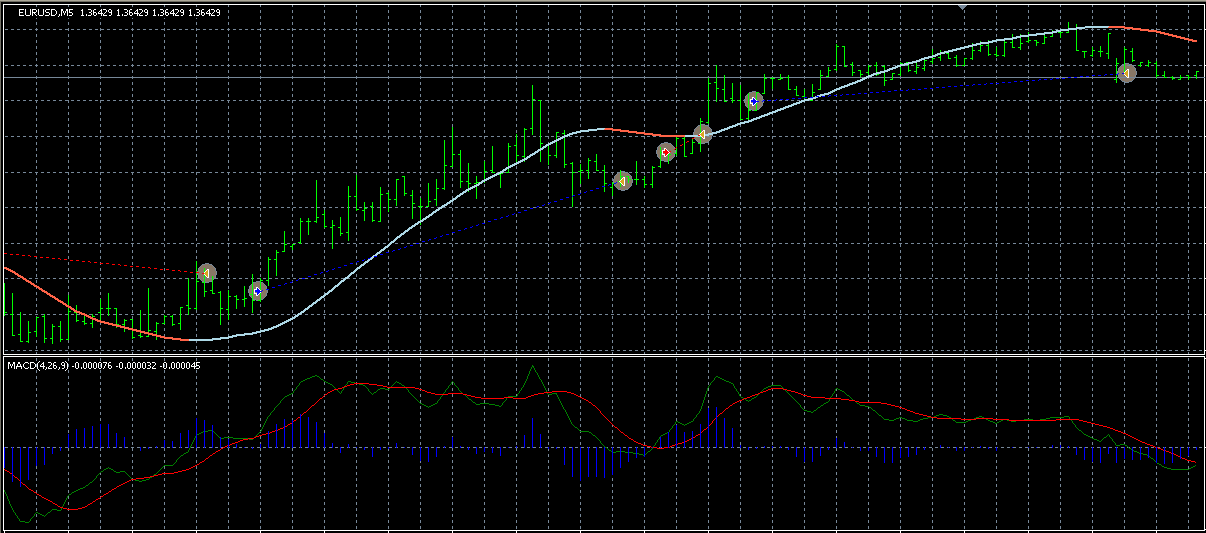Select blue buy arrow starting the long dashed line
This screenshot has height=533, width=1206.
click(258, 291)
